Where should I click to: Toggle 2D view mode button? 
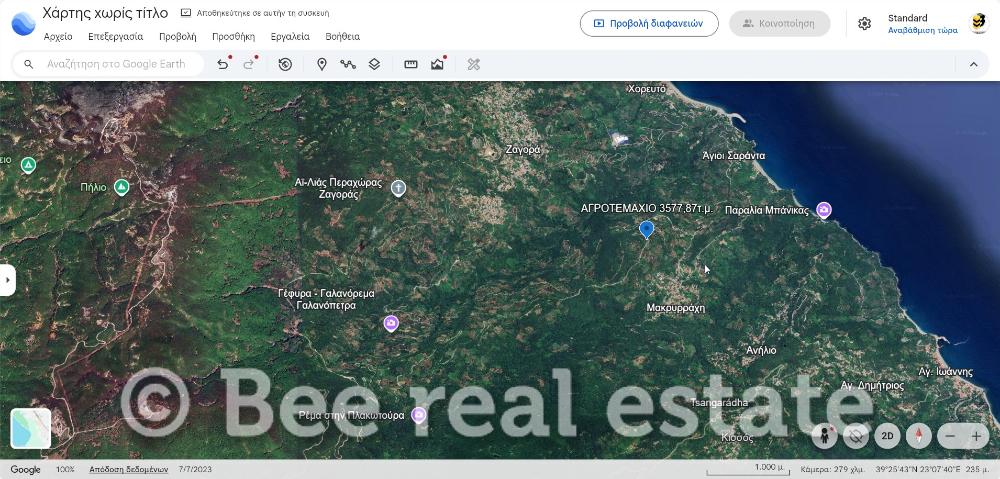886,435
